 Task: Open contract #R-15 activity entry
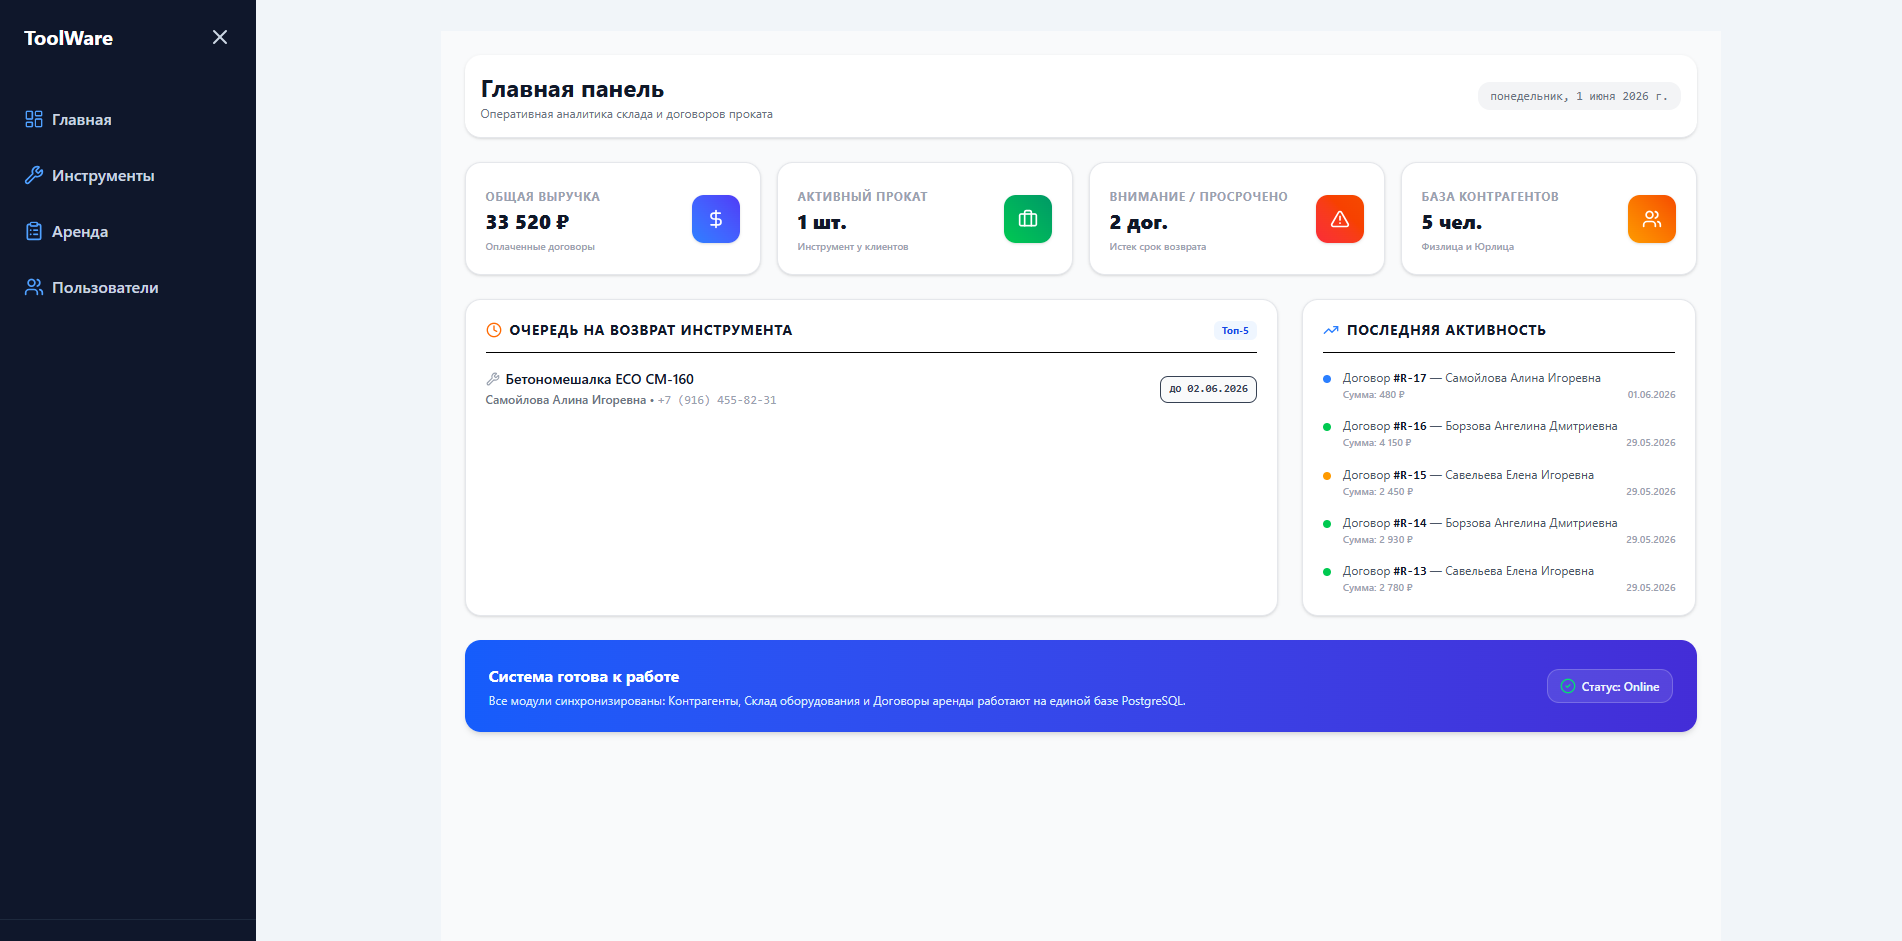point(1499,482)
